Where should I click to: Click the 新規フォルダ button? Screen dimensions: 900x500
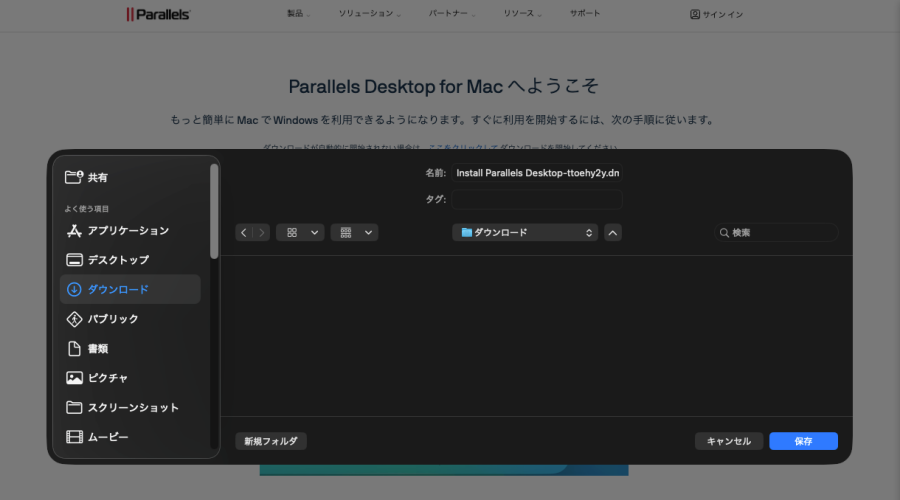[x=271, y=441]
